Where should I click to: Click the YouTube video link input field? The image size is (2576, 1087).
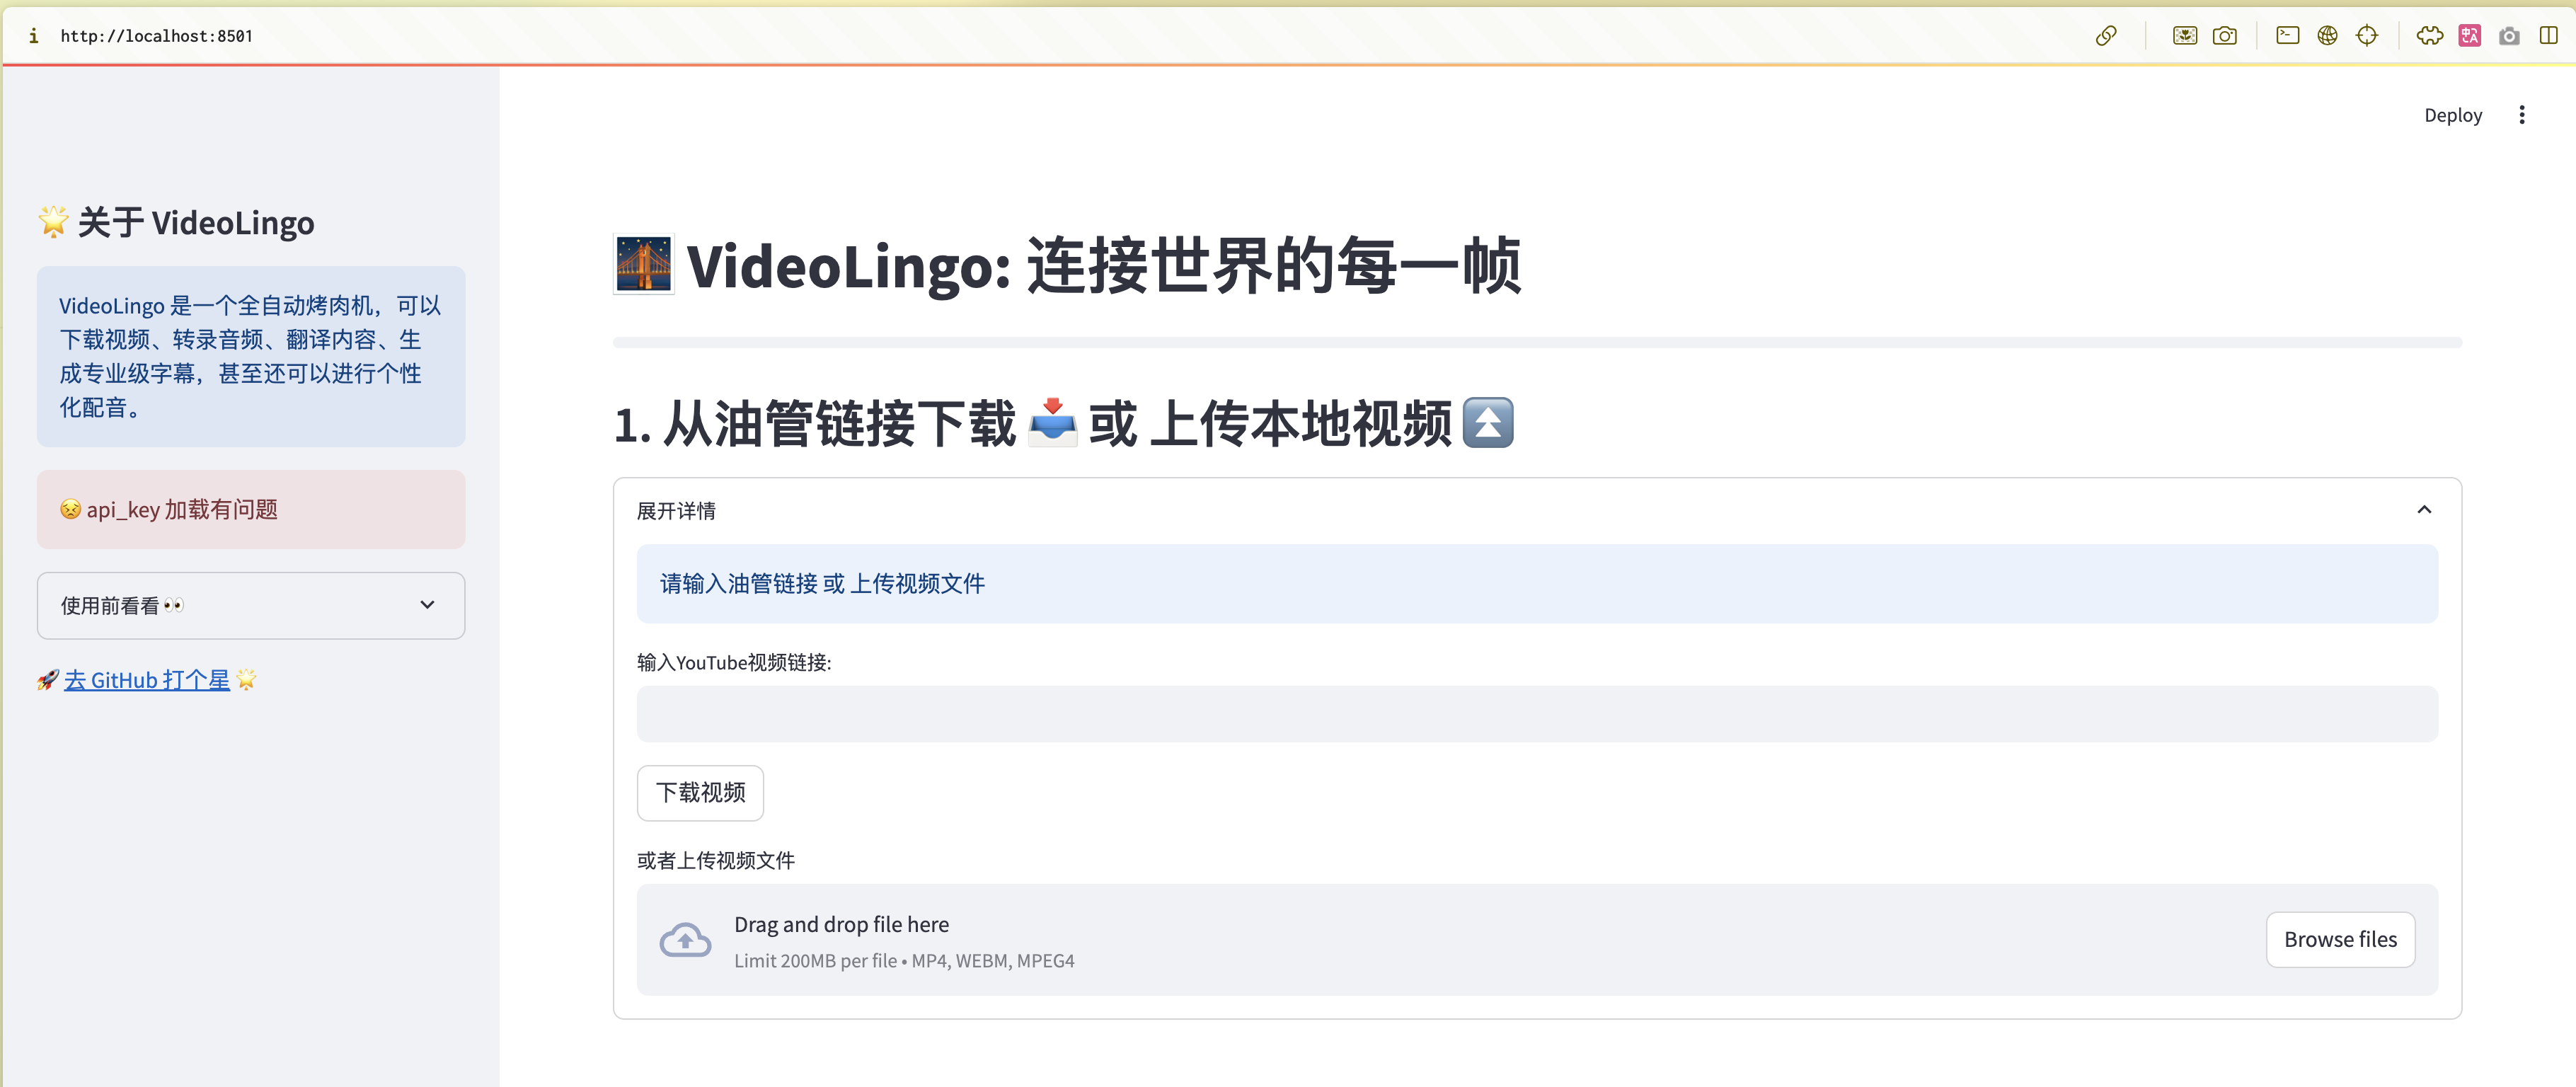point(1537,714)
